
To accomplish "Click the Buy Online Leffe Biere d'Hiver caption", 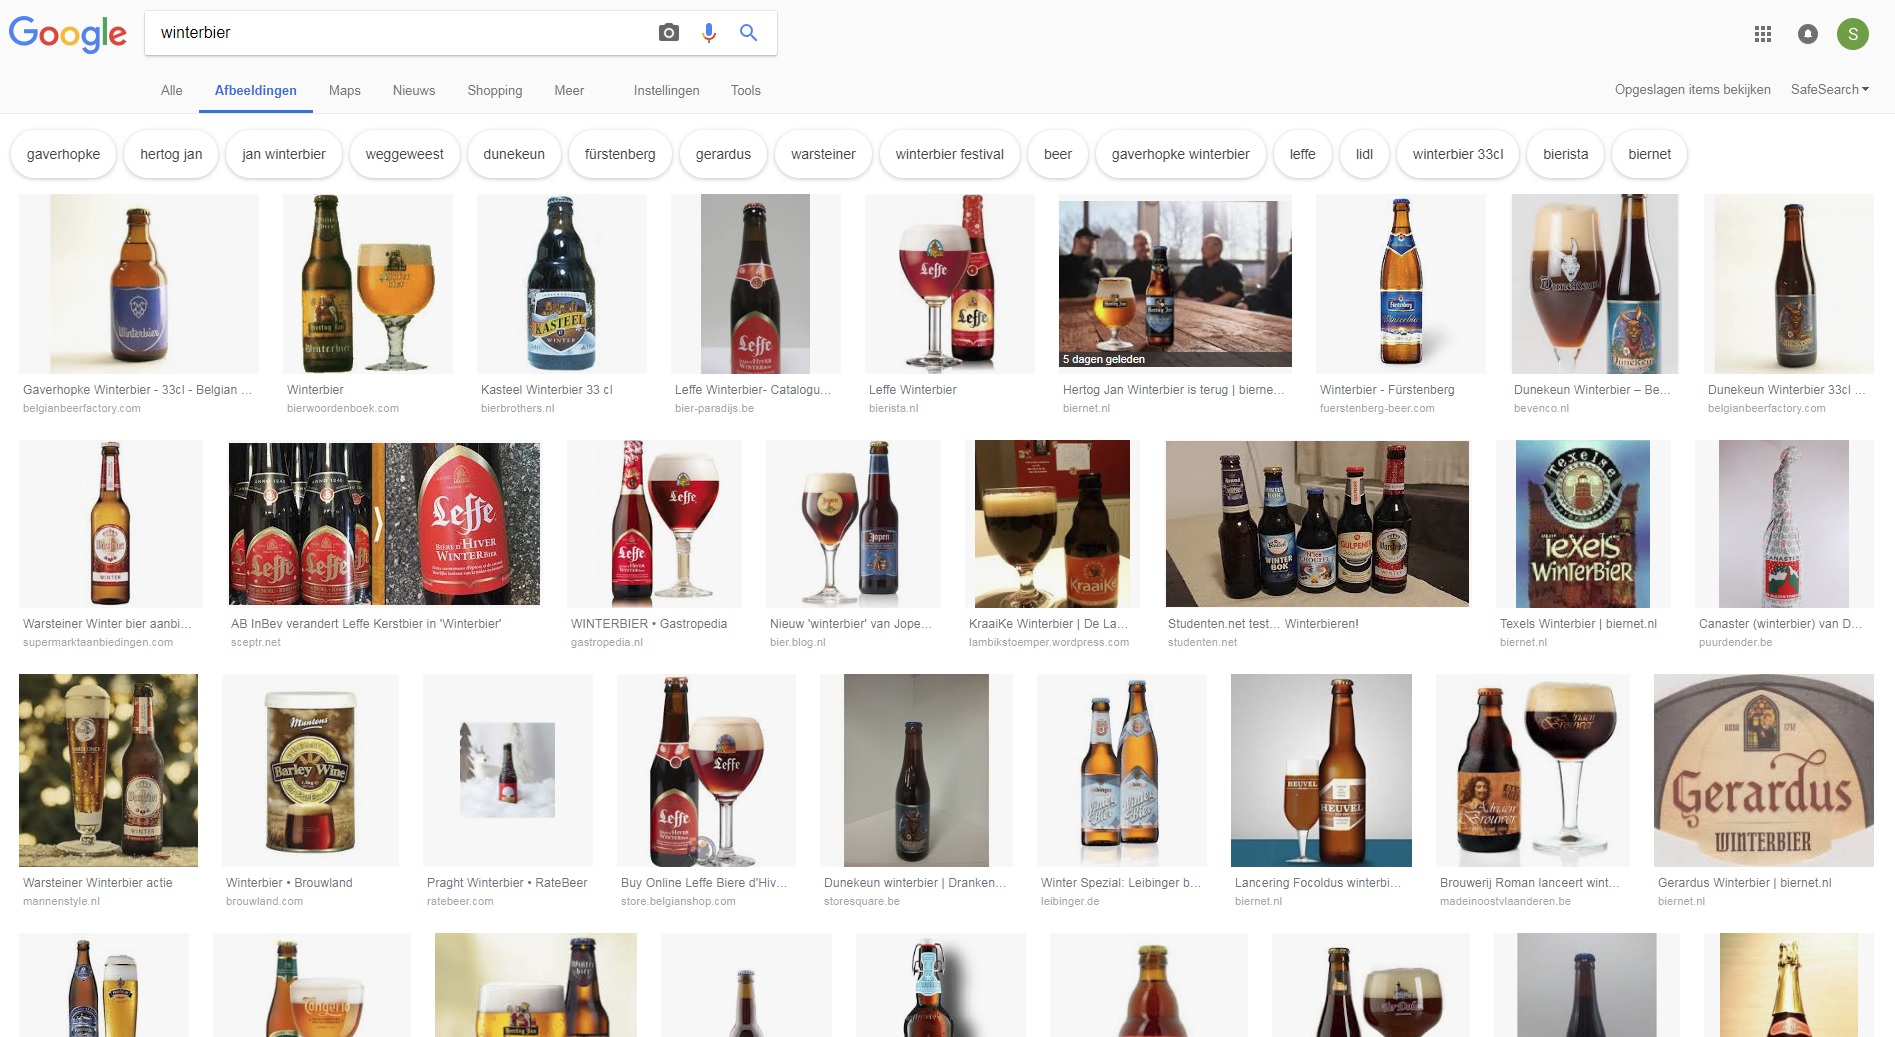I will pyautogui.click(x=704, y=883).
